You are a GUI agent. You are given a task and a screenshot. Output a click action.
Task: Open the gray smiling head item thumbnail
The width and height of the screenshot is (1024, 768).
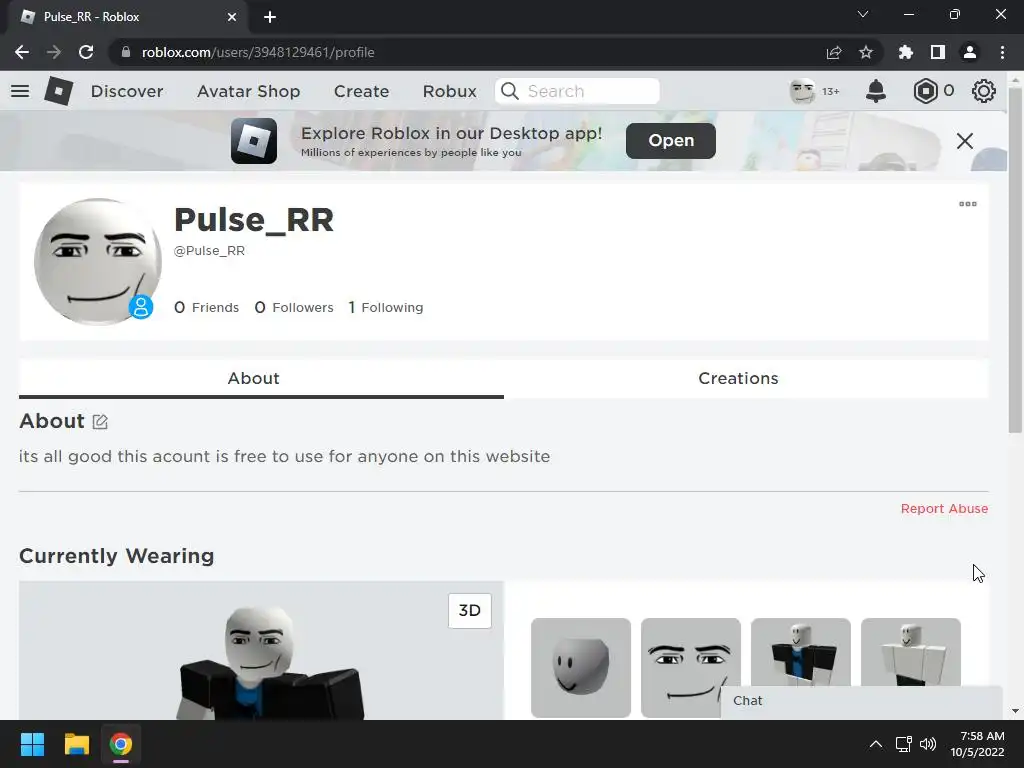click(581, 668)
